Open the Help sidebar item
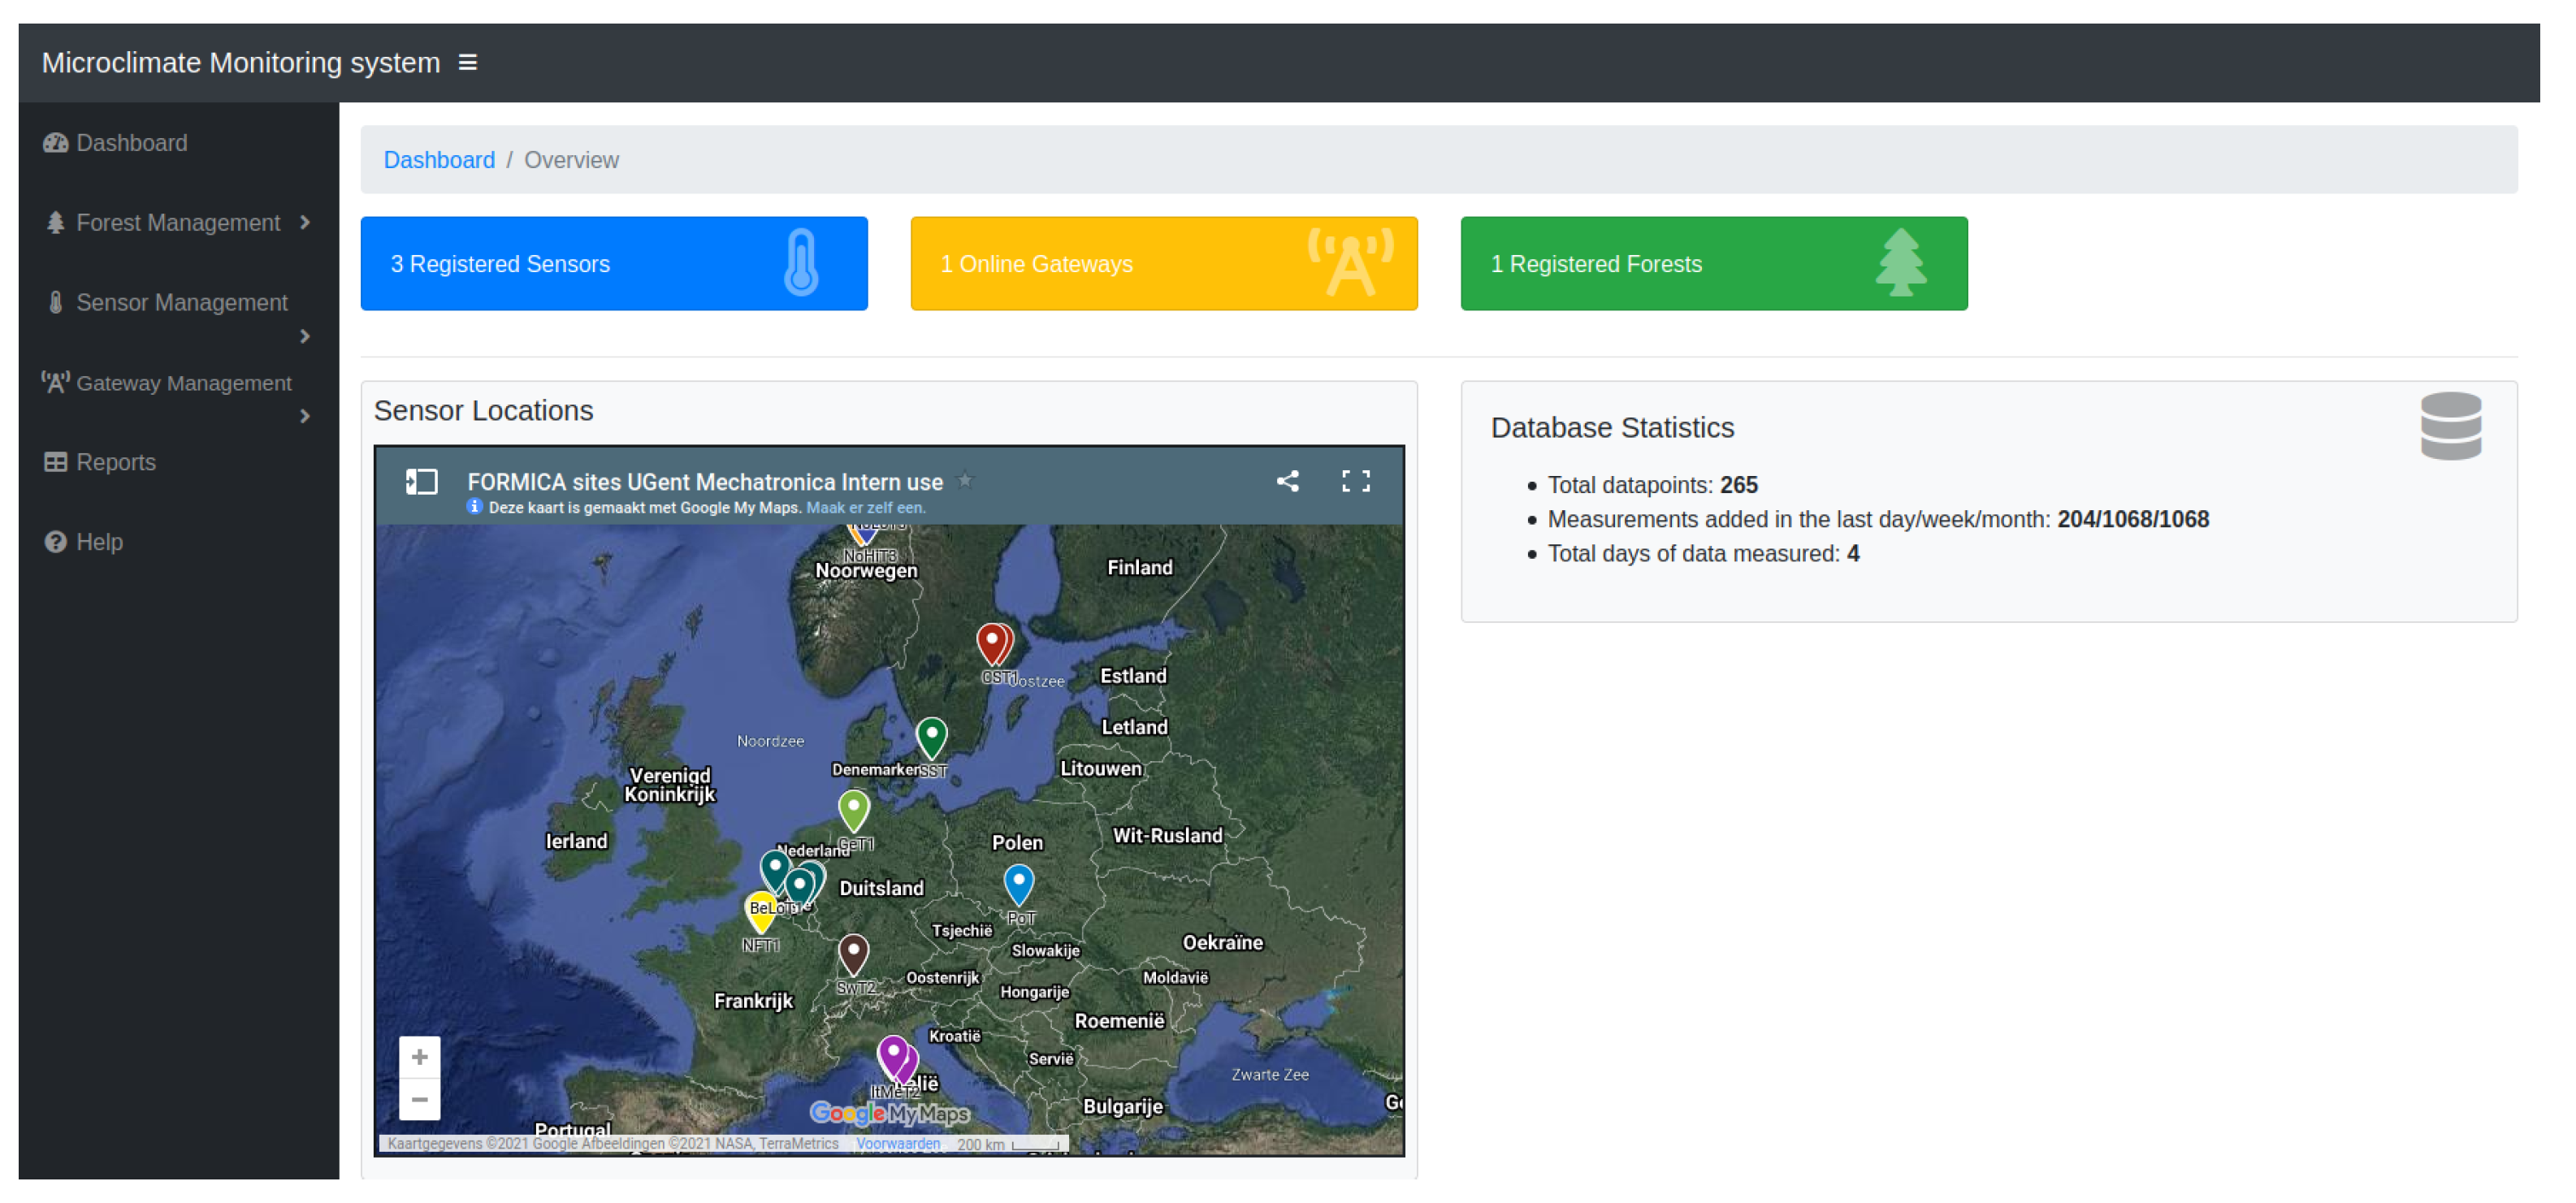This screenshot has height=1203, width=2576. coord(99,542)
